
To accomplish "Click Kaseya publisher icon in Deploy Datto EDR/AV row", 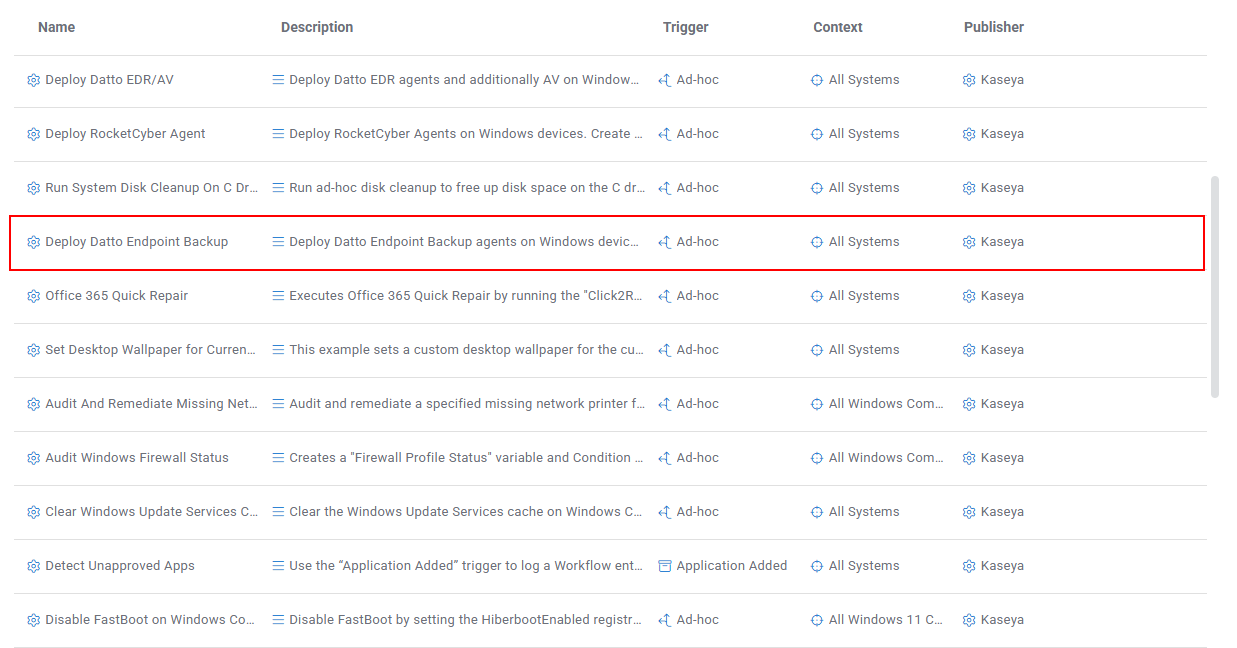I will pos(969,80).
